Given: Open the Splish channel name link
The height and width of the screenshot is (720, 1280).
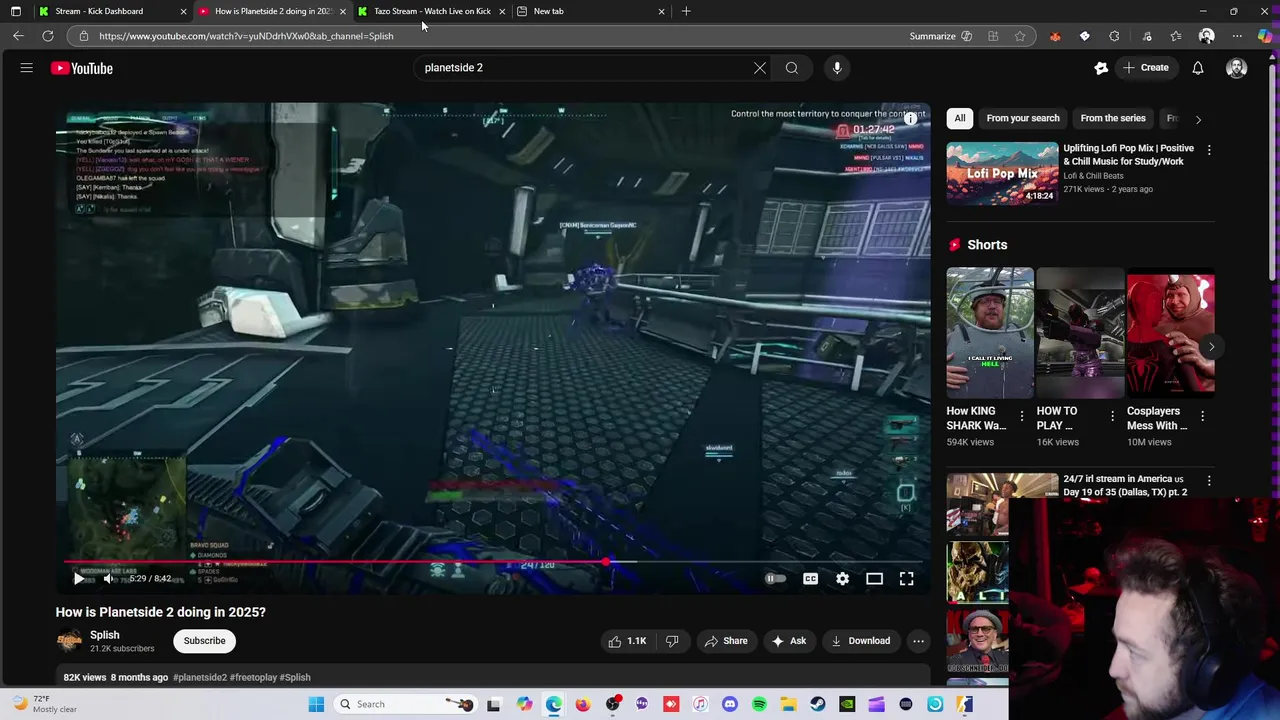Looking at the screenshot, I should tap(105, 635).
